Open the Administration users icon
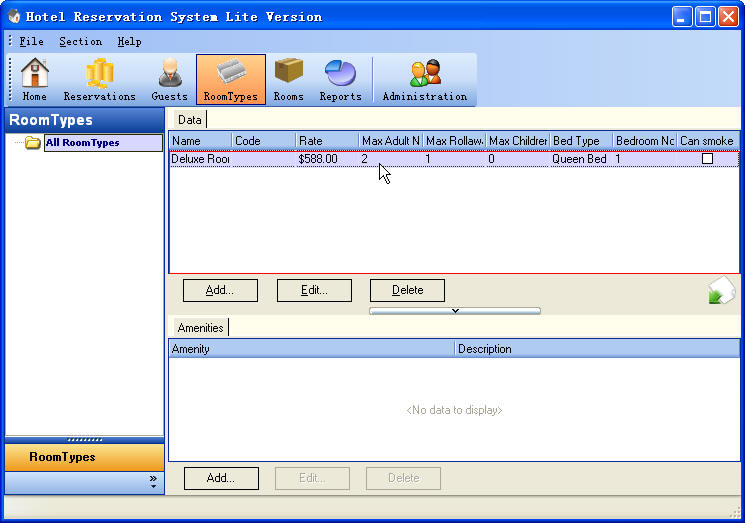 (x=424, y=80)
